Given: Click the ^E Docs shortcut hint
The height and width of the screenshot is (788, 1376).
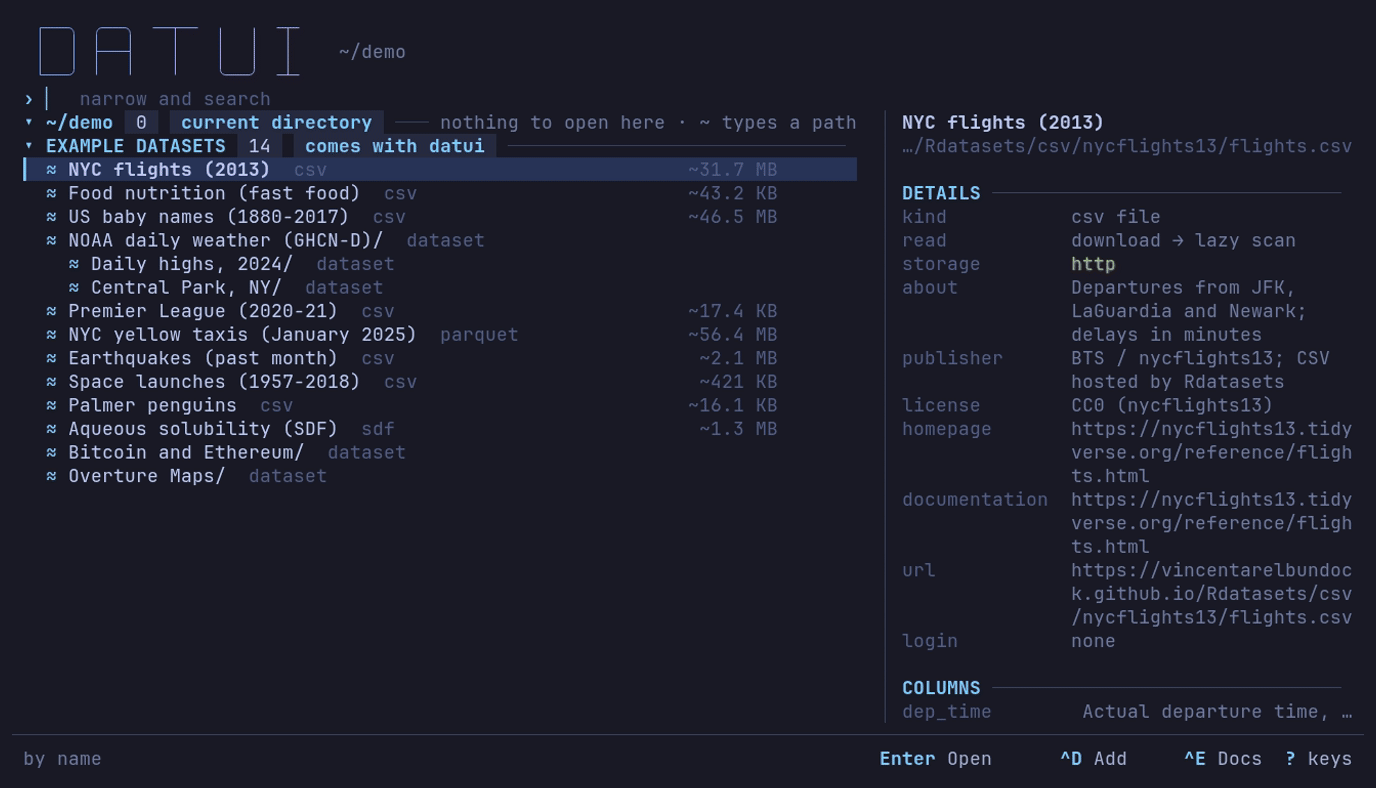Looking at the screenshot, I should click(1223, 759).
